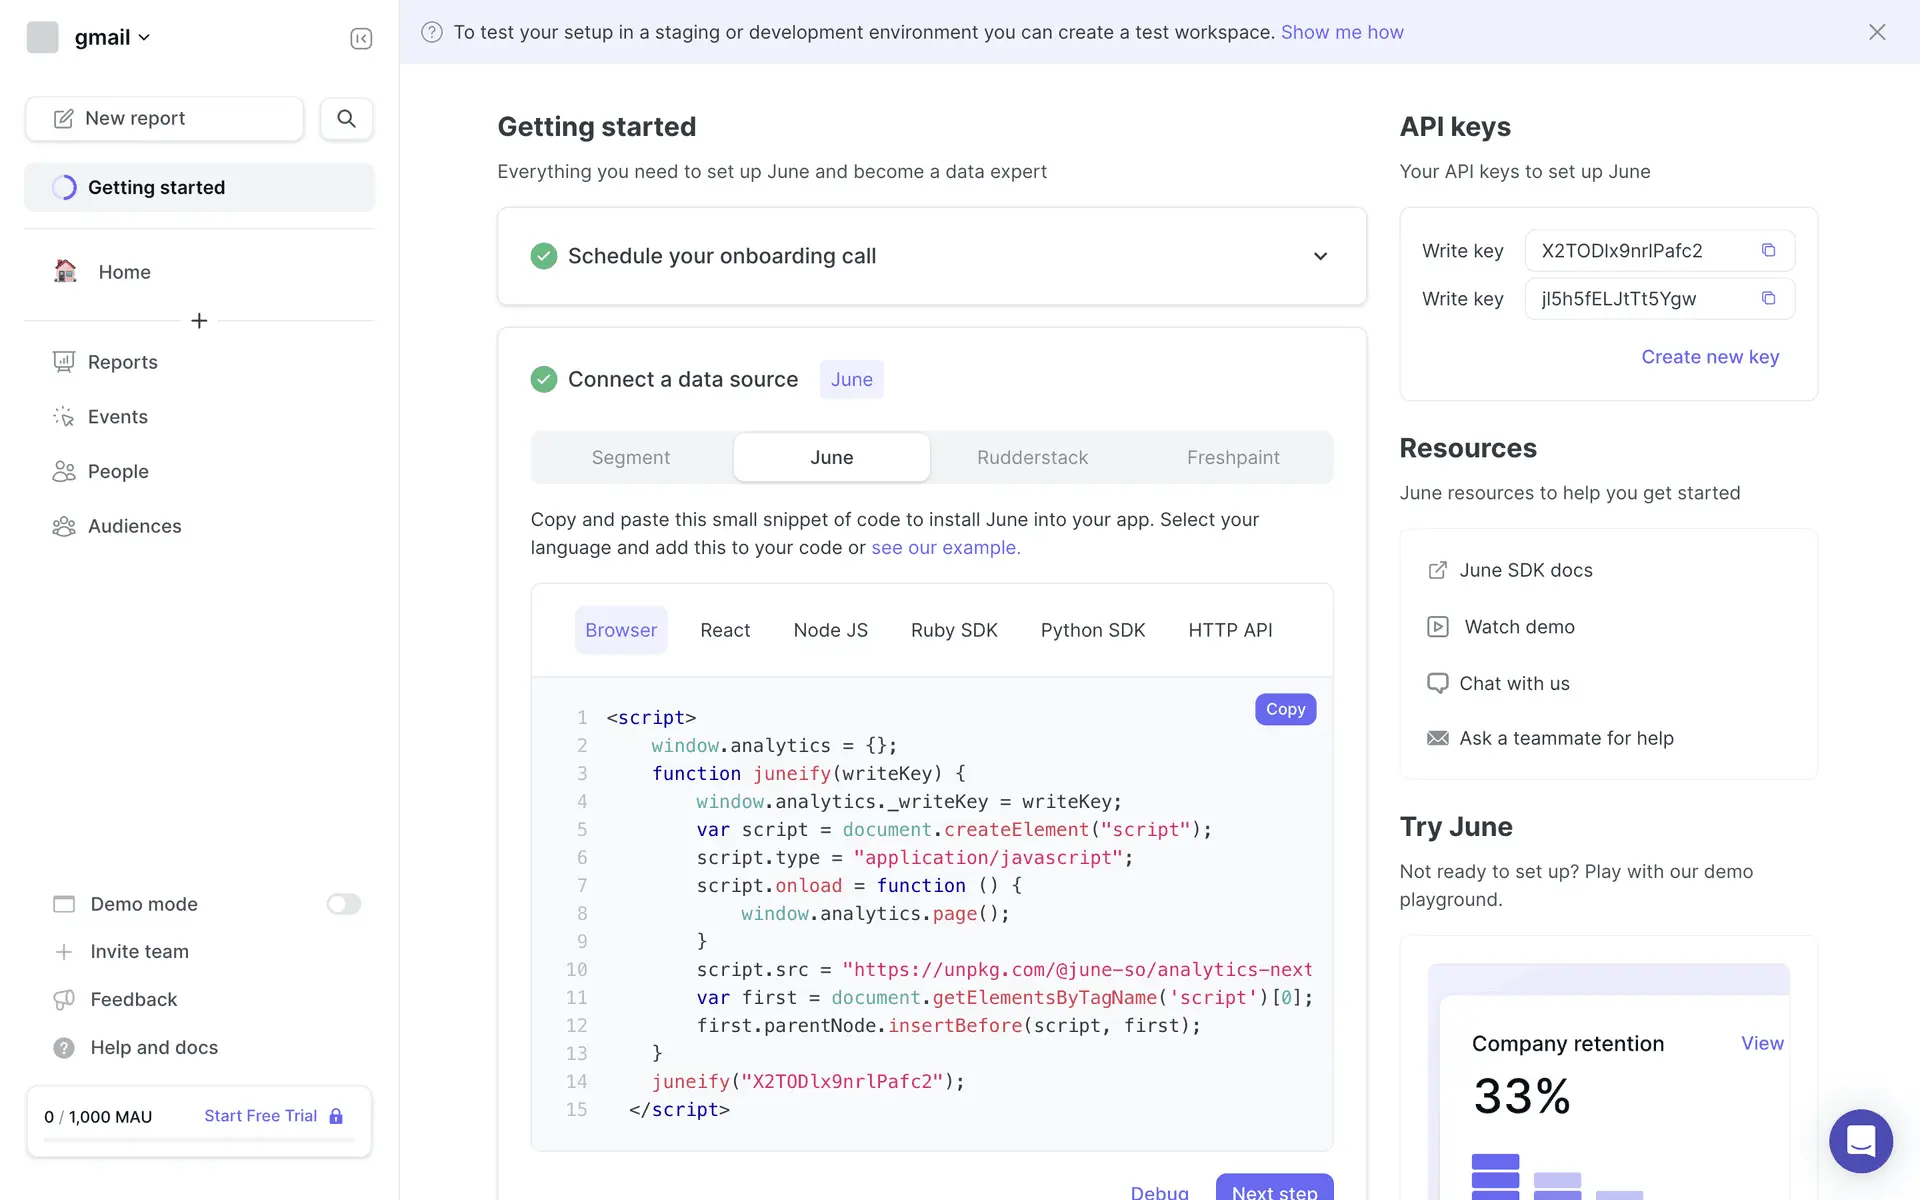Screen dimensions: 1920x1200
Task: Expand Schedule your onboarding call section
Action: [1320, 257]
